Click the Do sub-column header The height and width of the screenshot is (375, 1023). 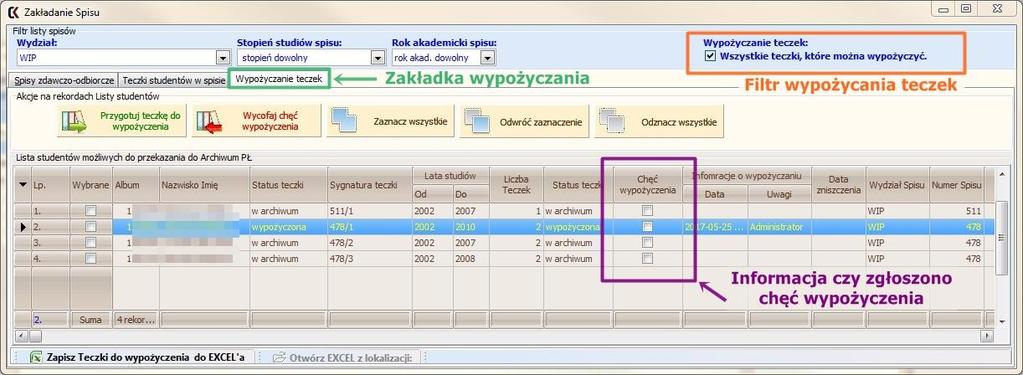click(x=470, y=194)
